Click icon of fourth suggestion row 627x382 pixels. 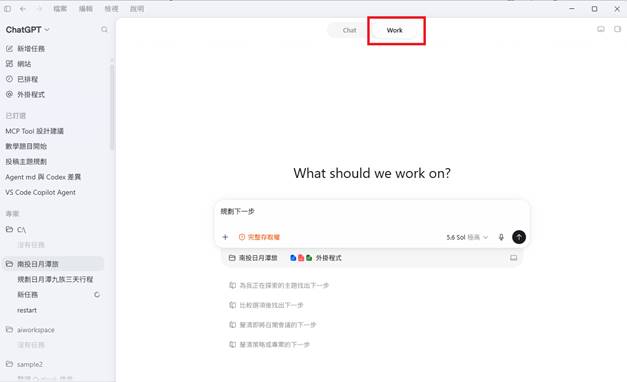232,344
